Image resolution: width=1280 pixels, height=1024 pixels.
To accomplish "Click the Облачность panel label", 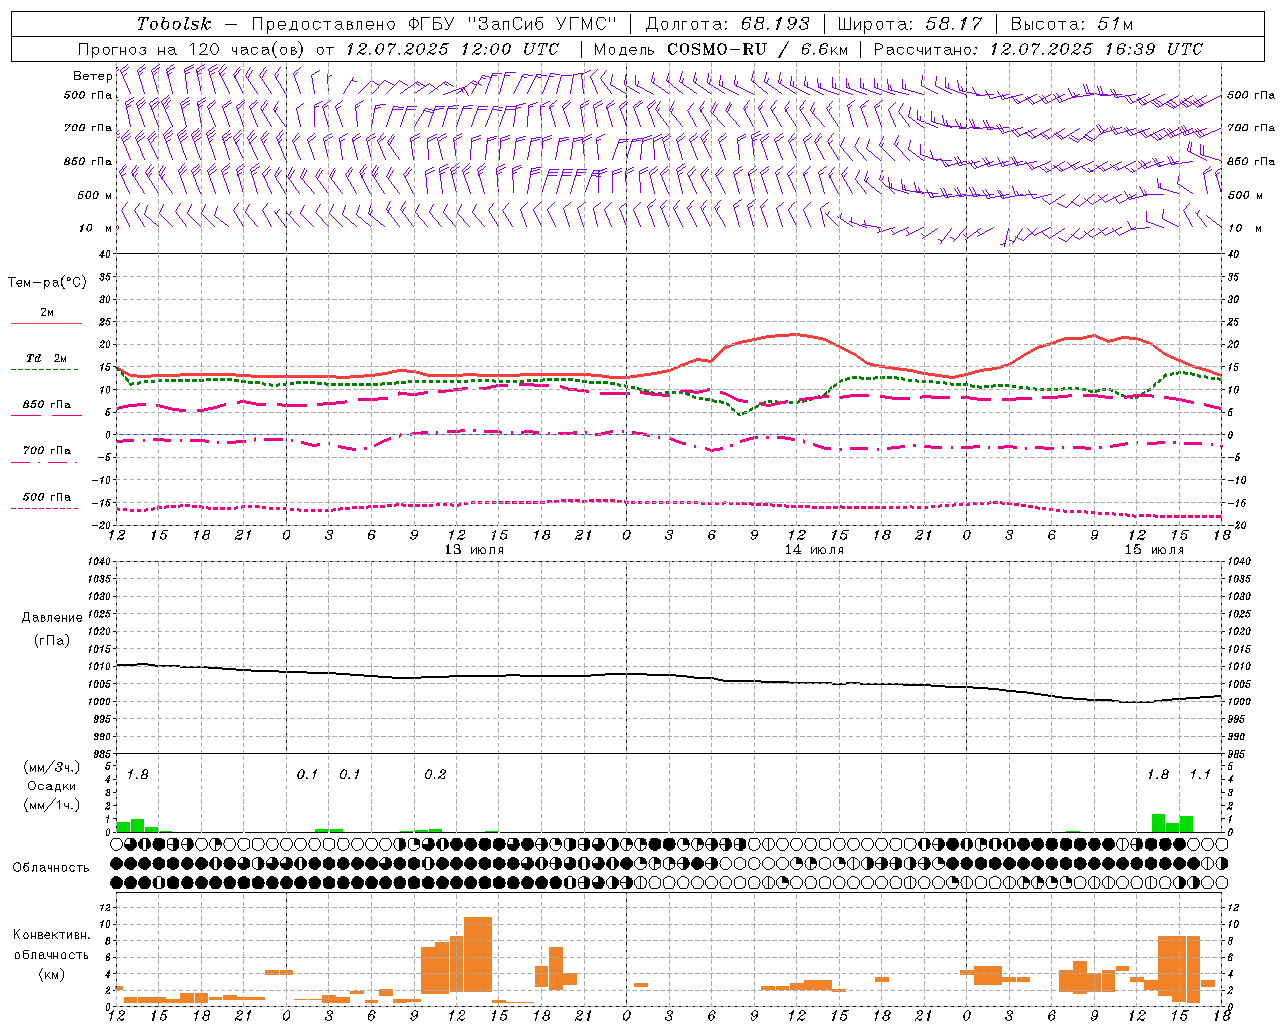I will coord(51,868).
